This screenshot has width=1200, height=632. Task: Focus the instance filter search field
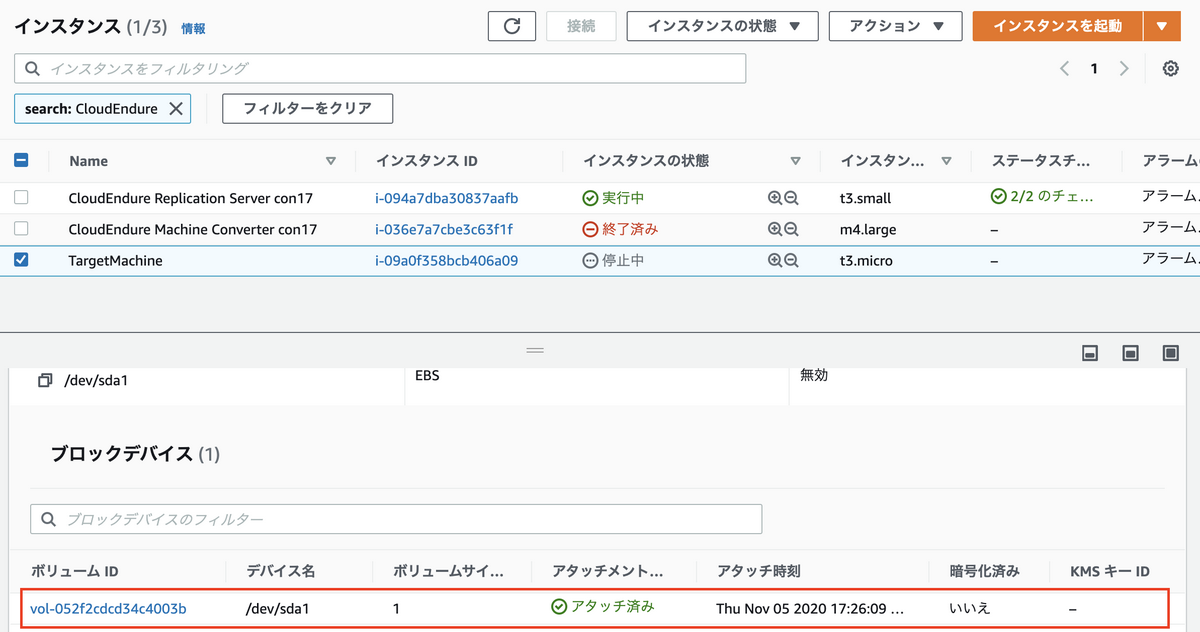coord(380,68)
